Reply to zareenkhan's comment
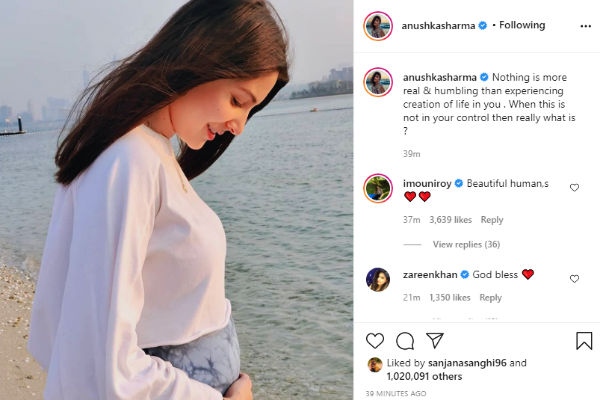Viewport: 600px width, 400px height. pyautogui.click(x=490, y=297)
